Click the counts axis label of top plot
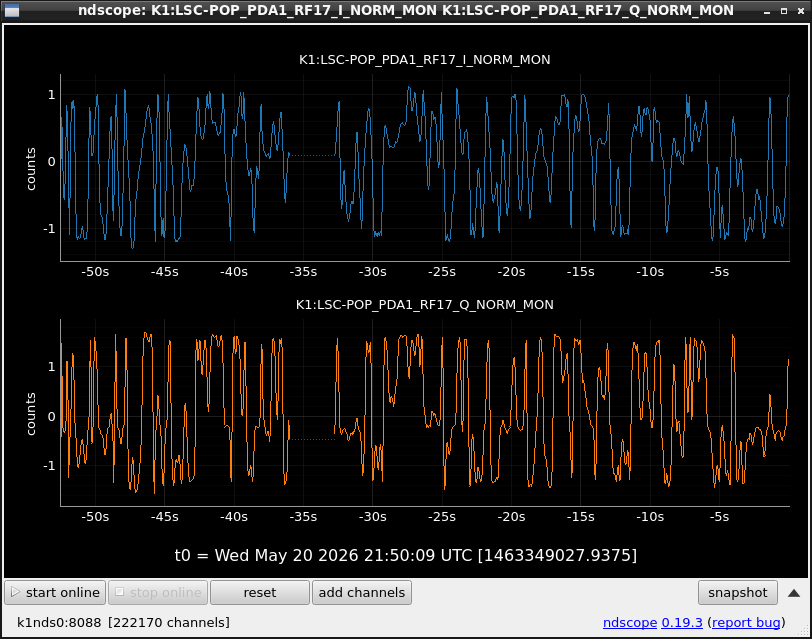 point(31,169)
